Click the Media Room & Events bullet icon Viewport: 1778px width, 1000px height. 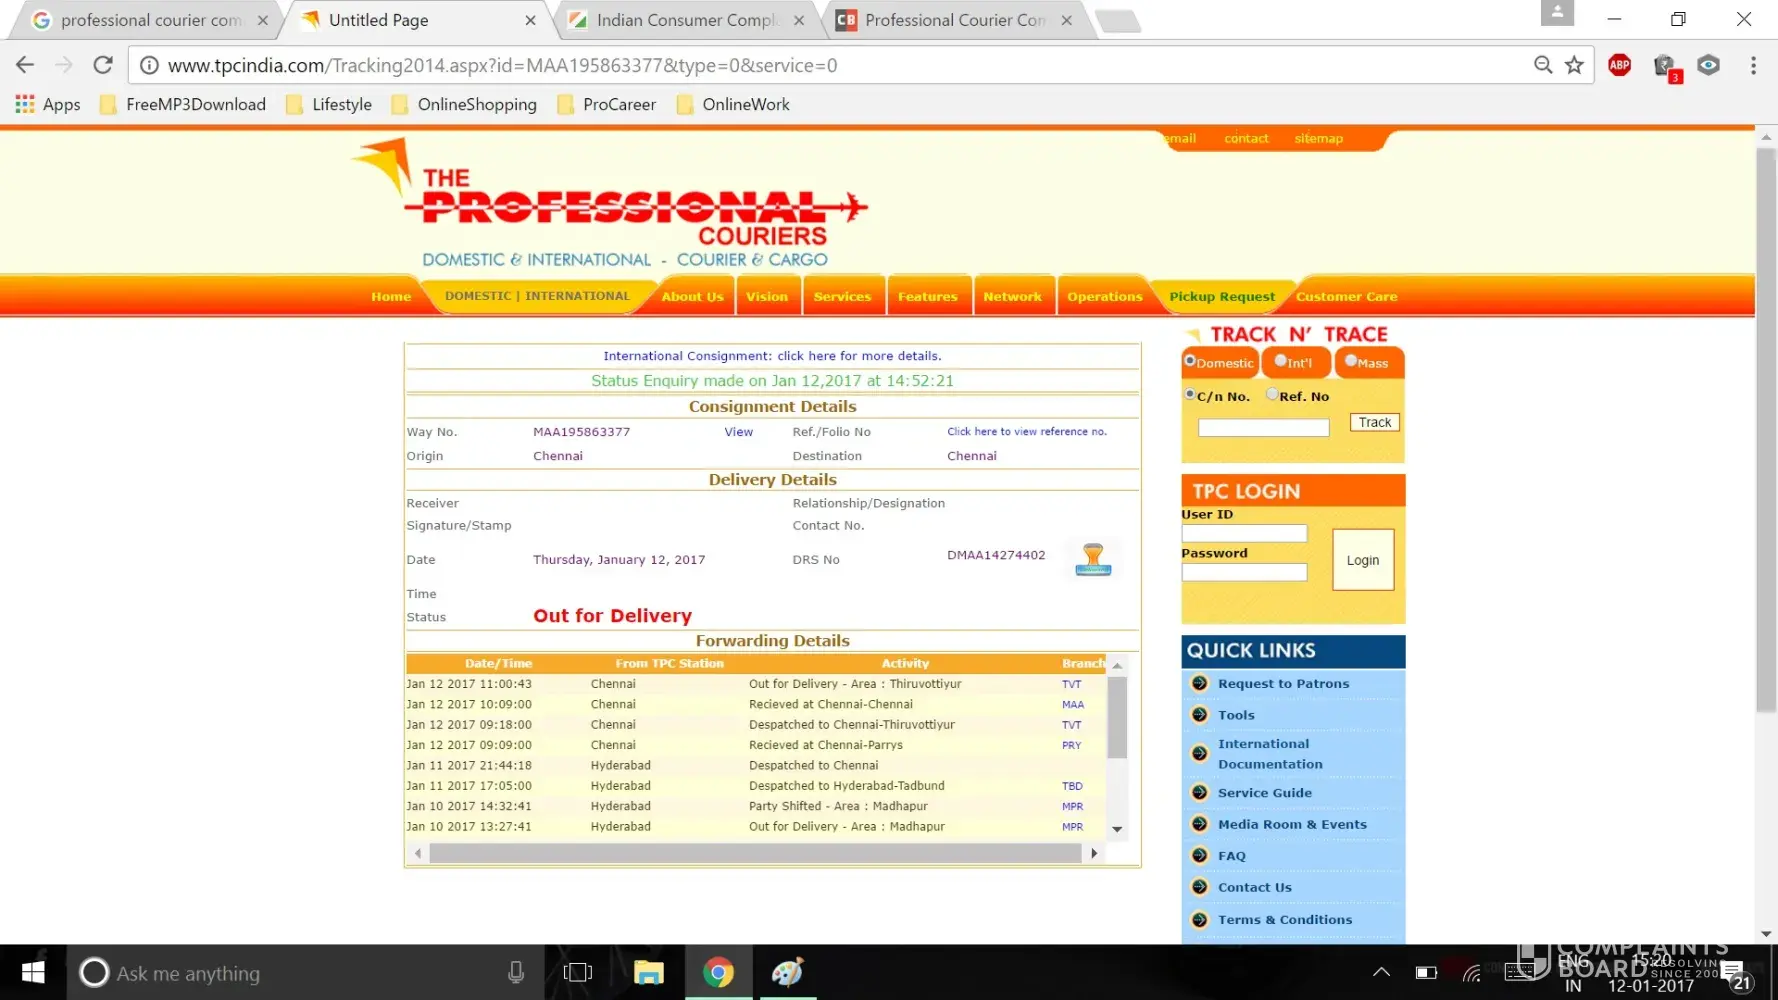(1200, 824)
